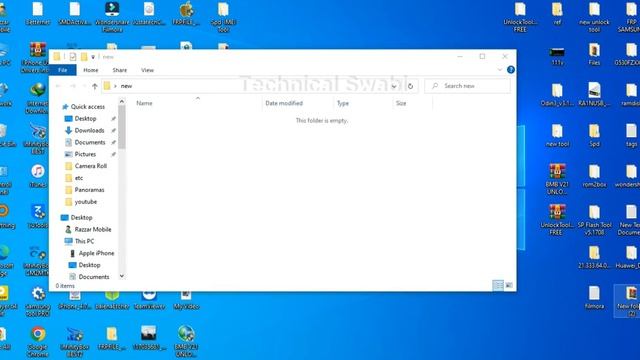Select the '21.333.64.0...' desktop folder

594,257
